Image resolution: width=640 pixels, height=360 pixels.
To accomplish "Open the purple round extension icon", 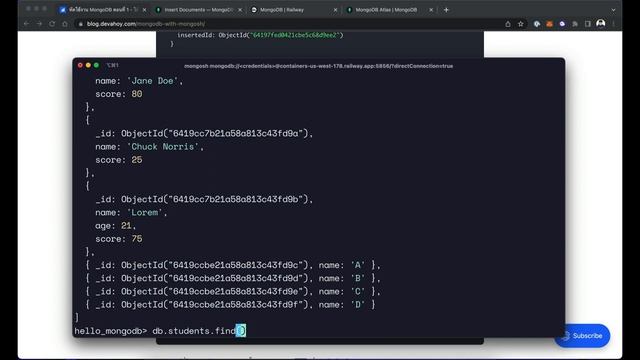I will tap(562, 24).
